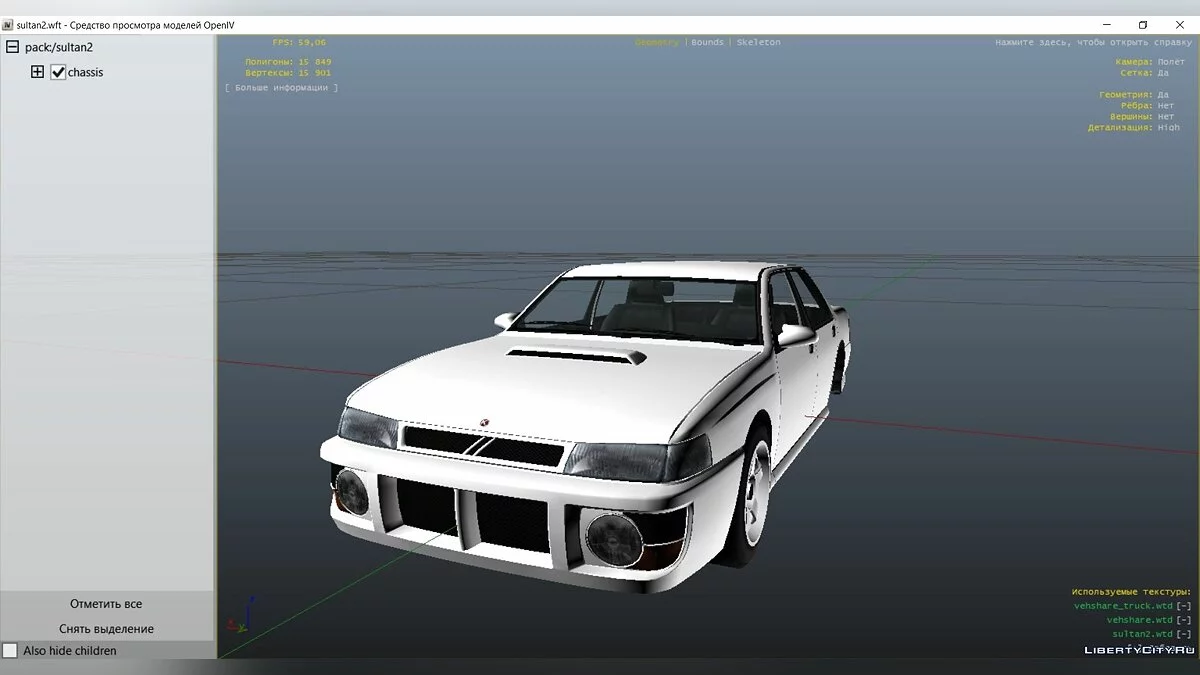Collapse vehshare.wtd with its [-] toggle

(1184, 620)
